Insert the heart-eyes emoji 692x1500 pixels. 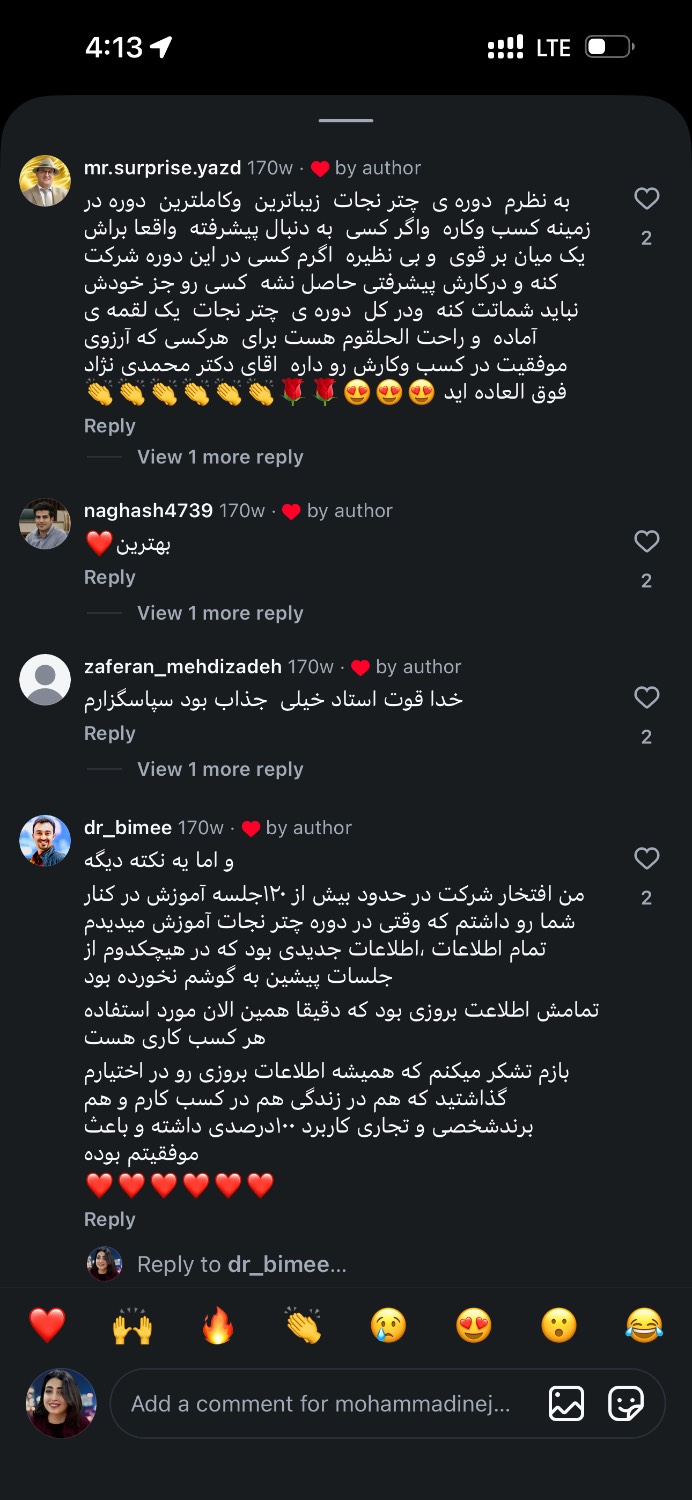pyautogui.click(x=473, y=1326)
